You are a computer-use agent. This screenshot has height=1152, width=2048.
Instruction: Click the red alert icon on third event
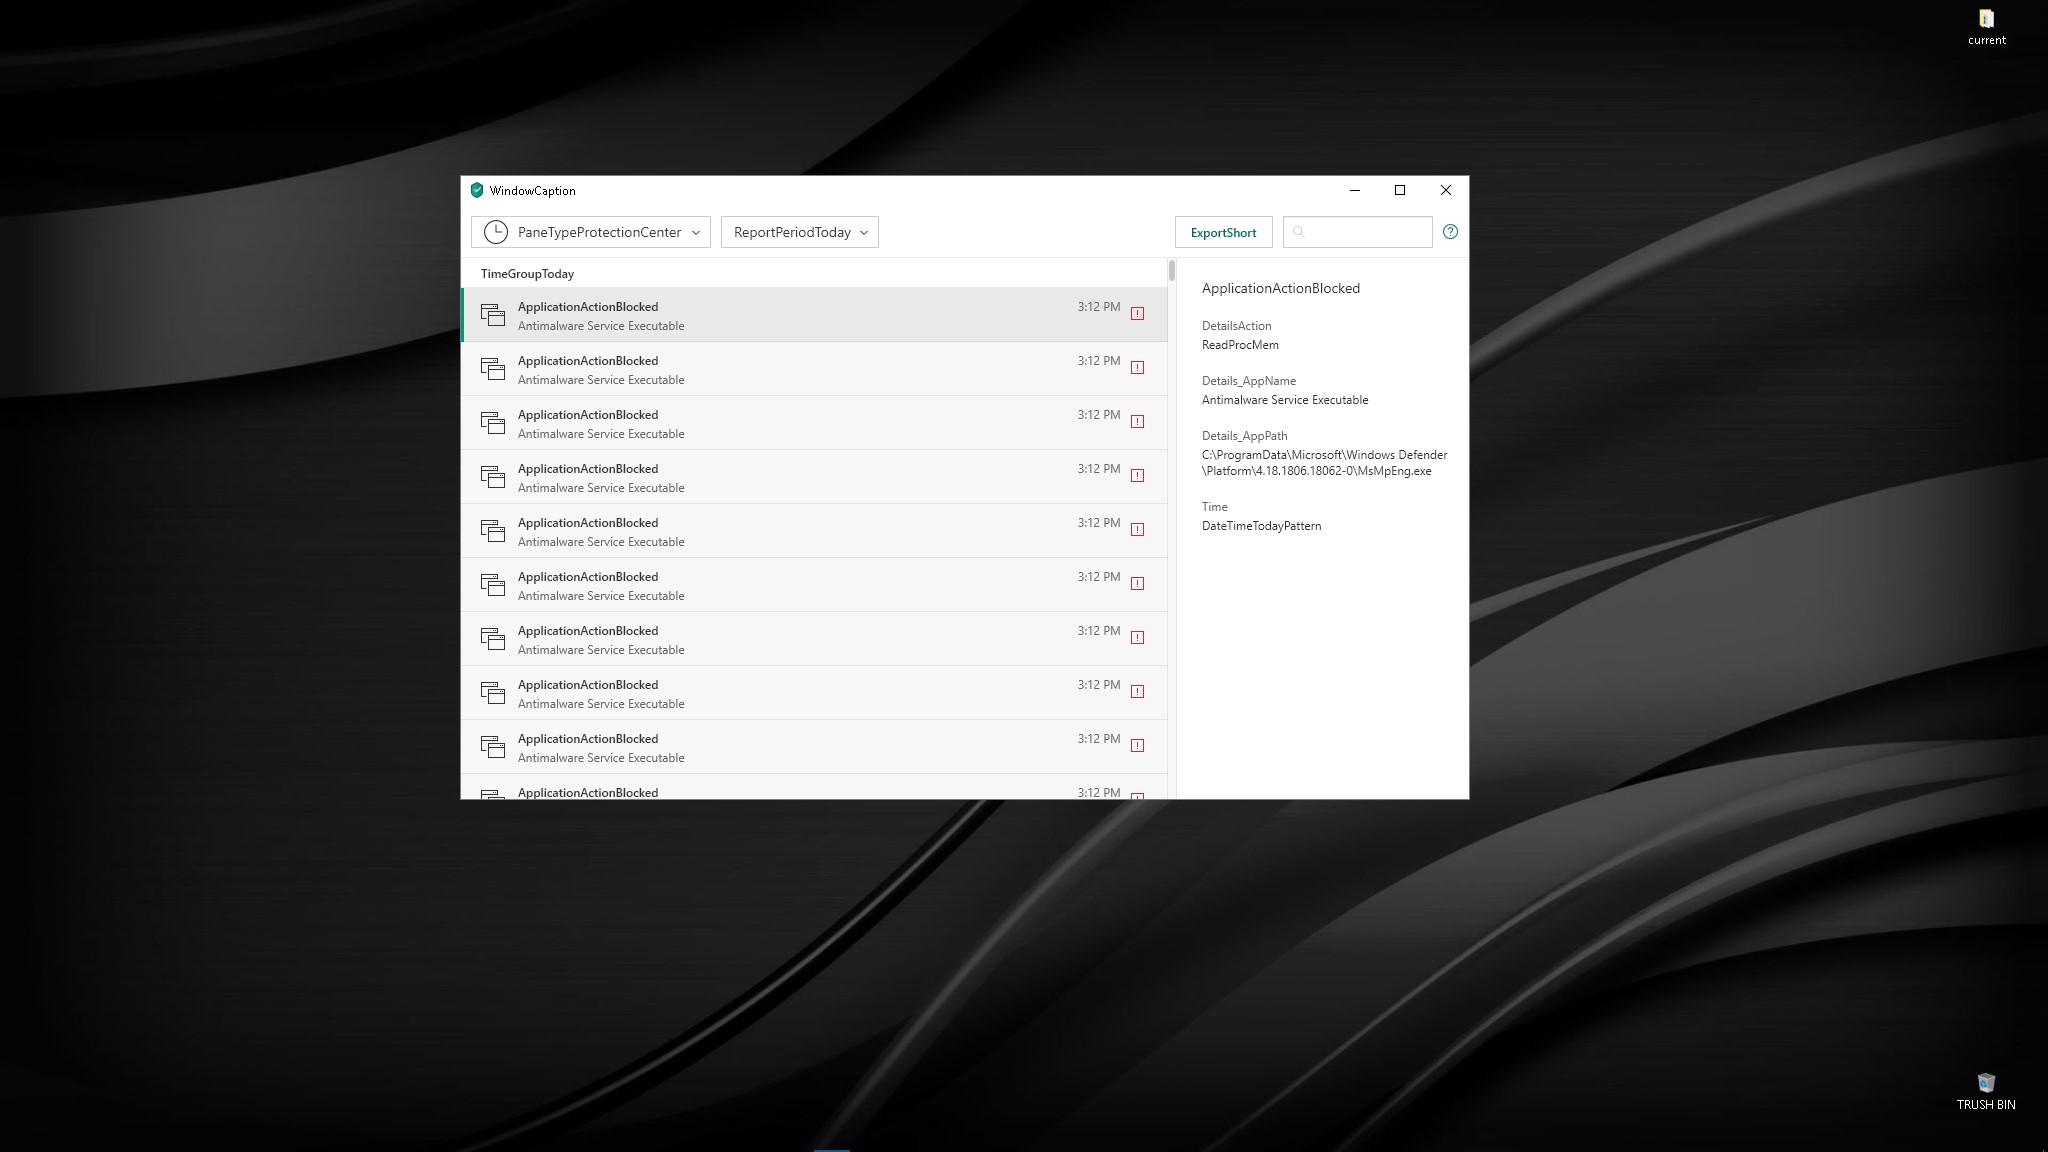click(1137, 422)
